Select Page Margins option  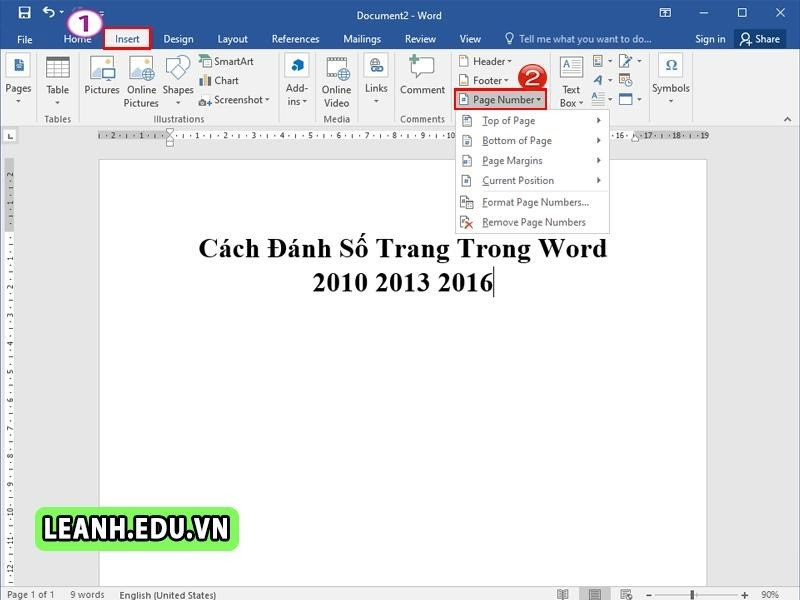click(532, 161)
